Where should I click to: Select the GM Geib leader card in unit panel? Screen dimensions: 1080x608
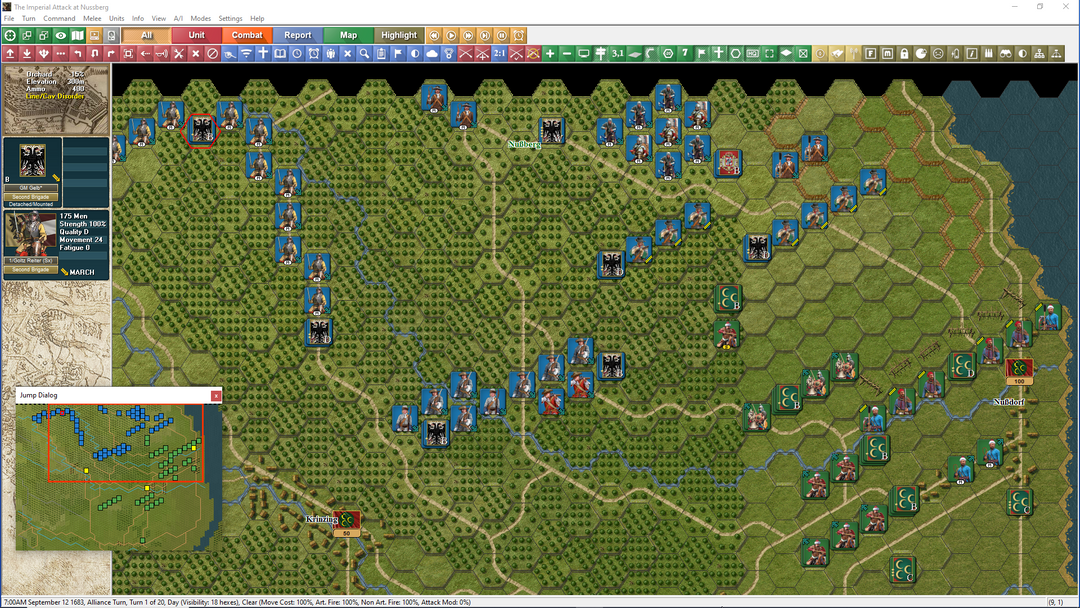[32, 172]
